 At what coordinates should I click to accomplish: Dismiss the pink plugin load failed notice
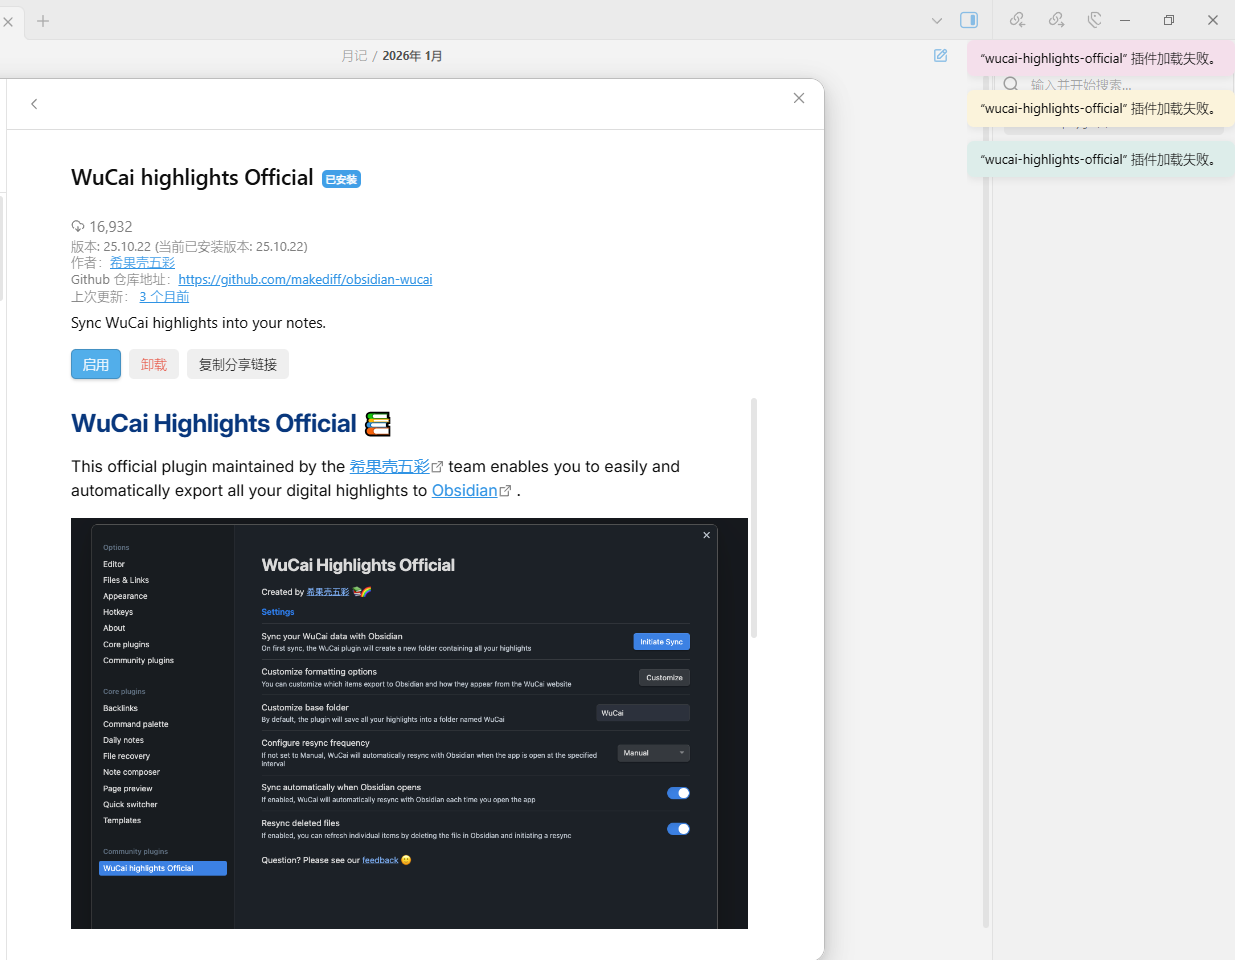click(1100, 59)
